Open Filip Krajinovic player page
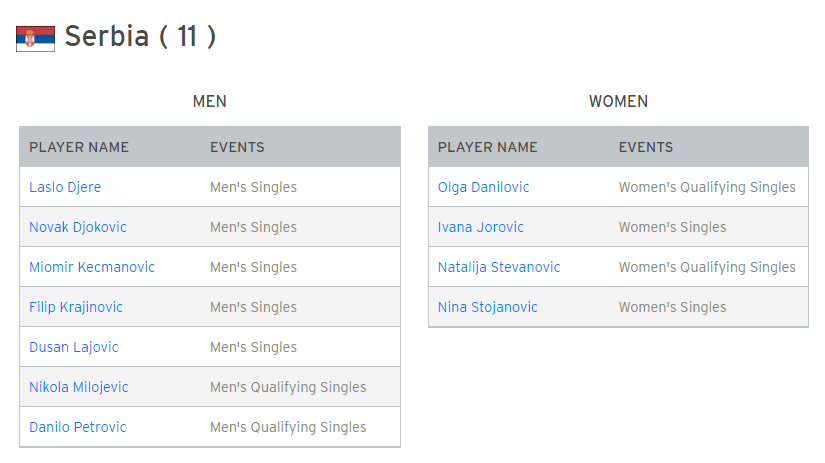The width and height of the screenshot is (825, 463). pos(76,307)
